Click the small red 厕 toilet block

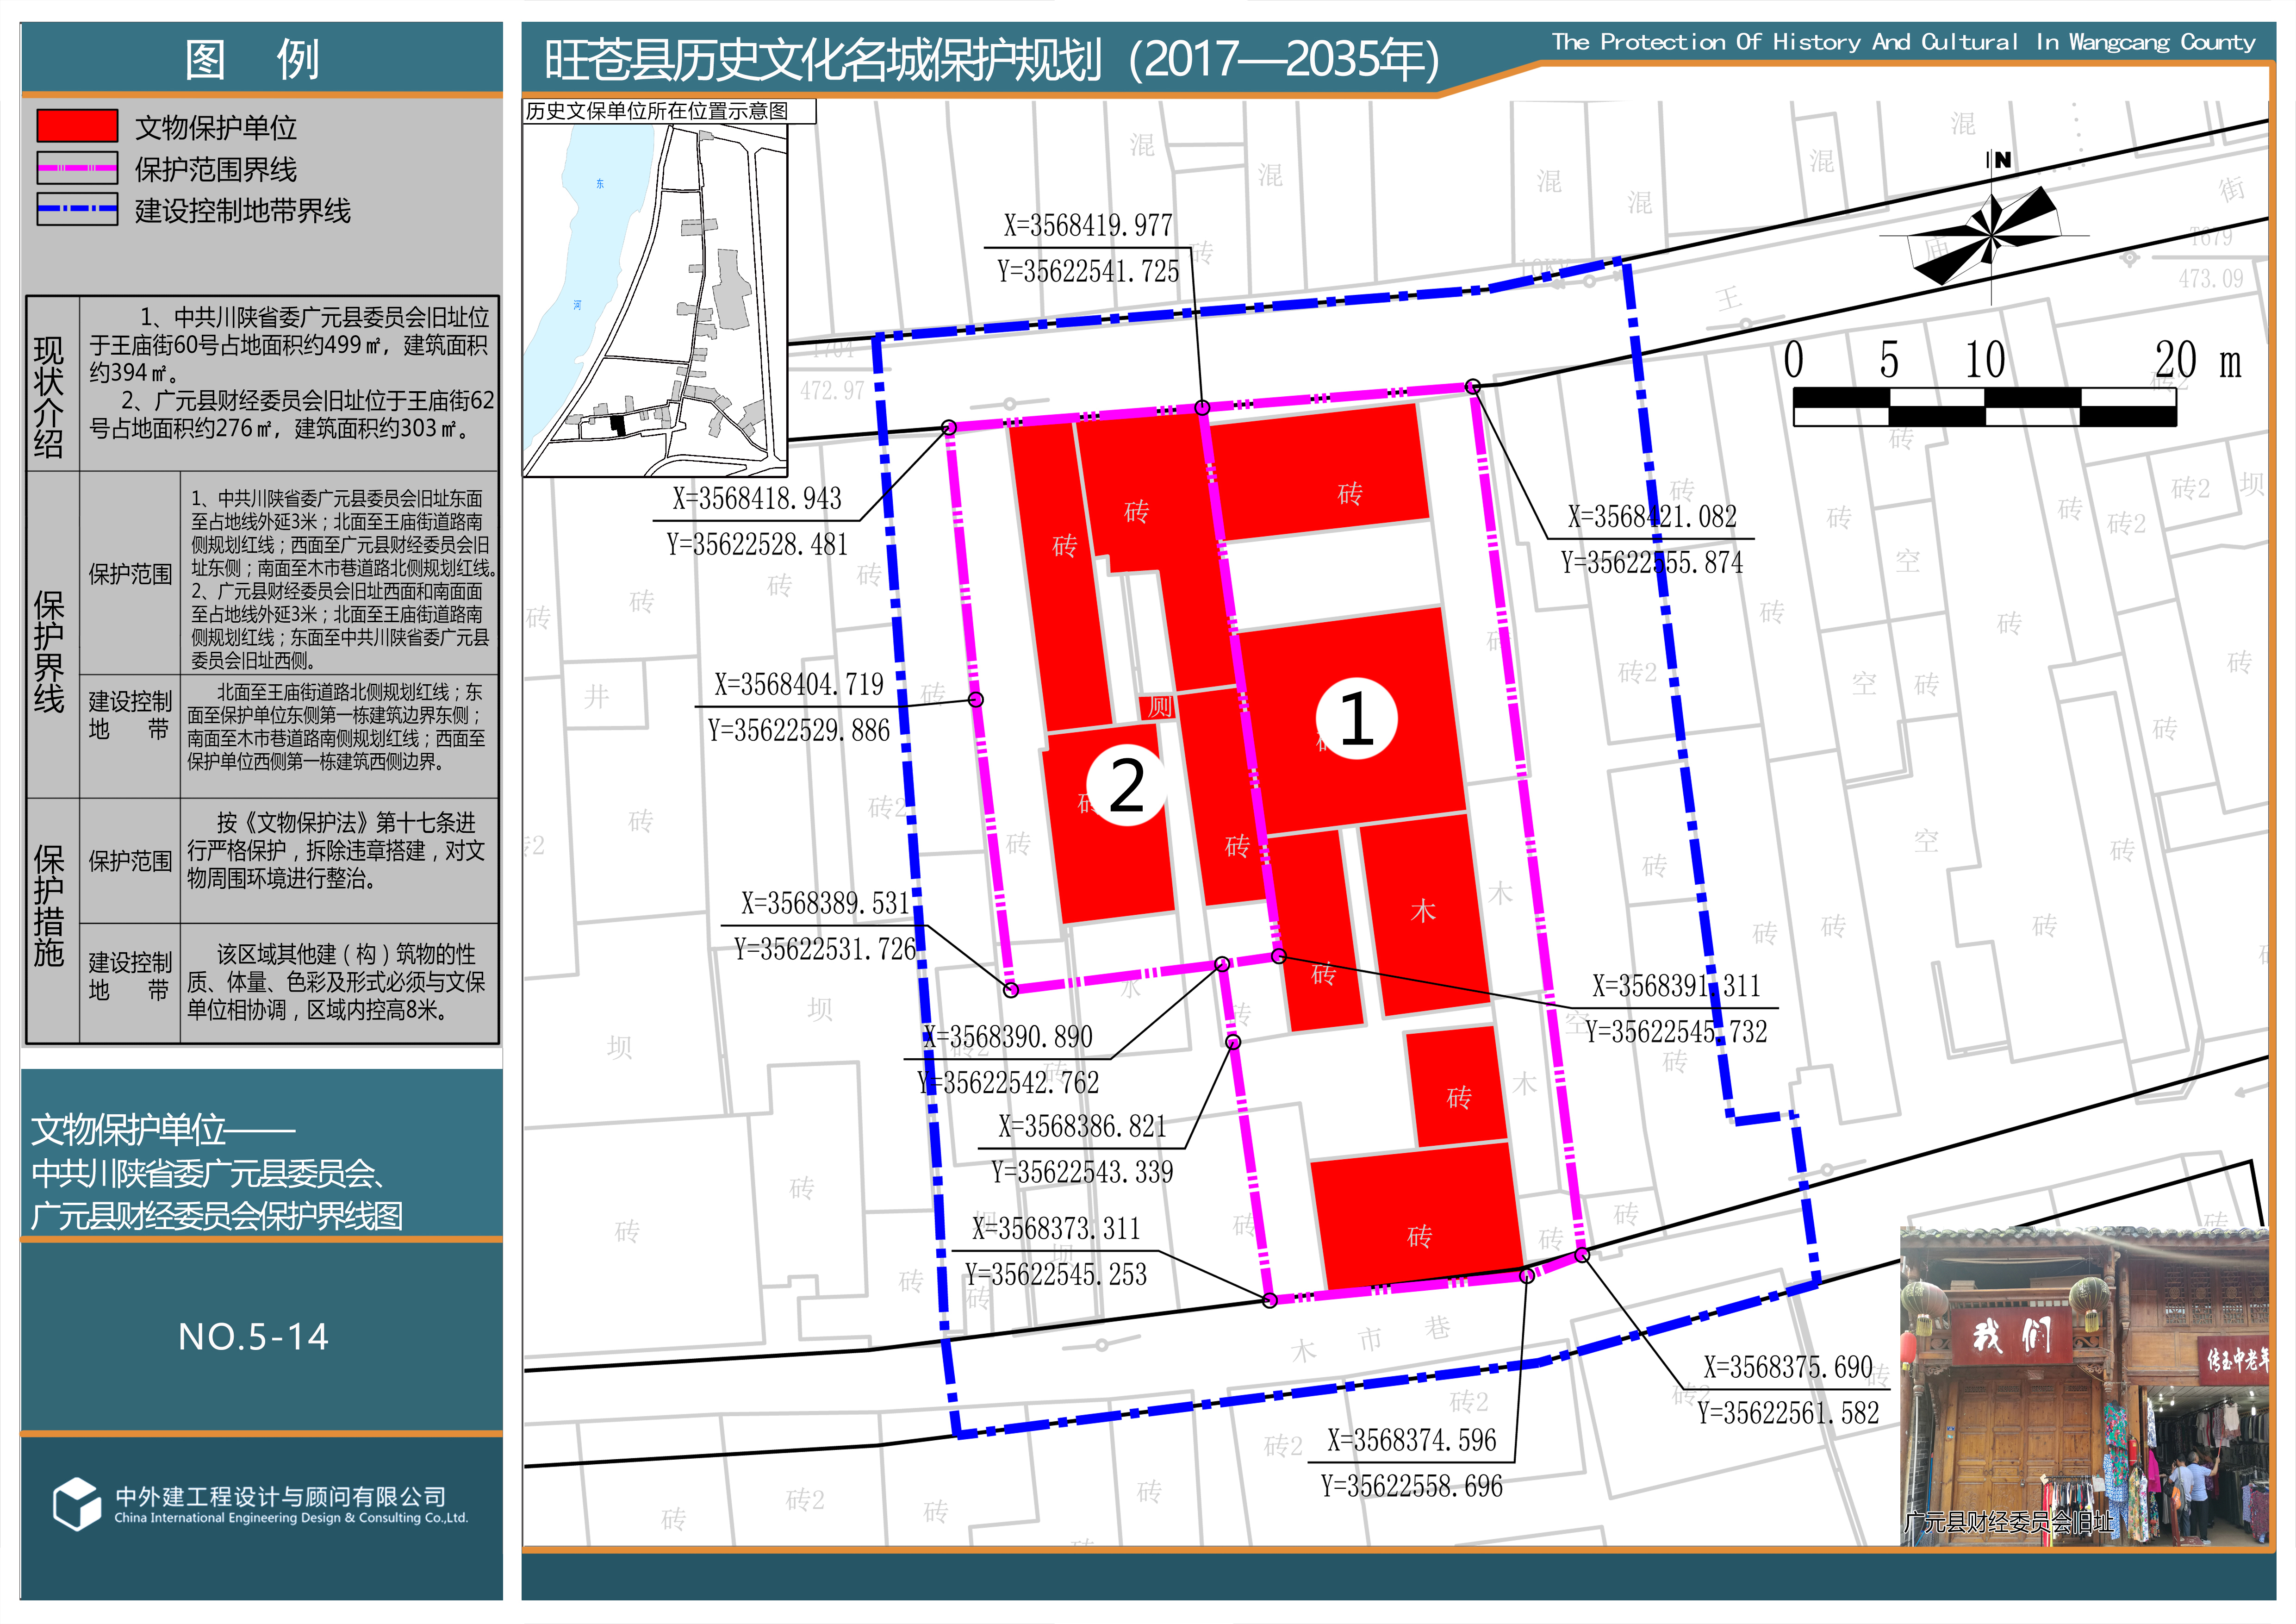(1158, 708)
